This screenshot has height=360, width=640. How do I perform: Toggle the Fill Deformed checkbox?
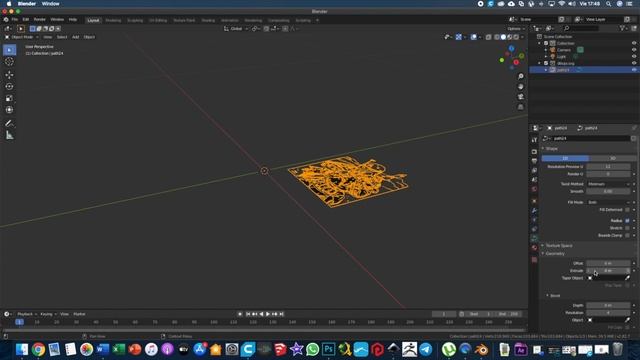click(627, 210)
